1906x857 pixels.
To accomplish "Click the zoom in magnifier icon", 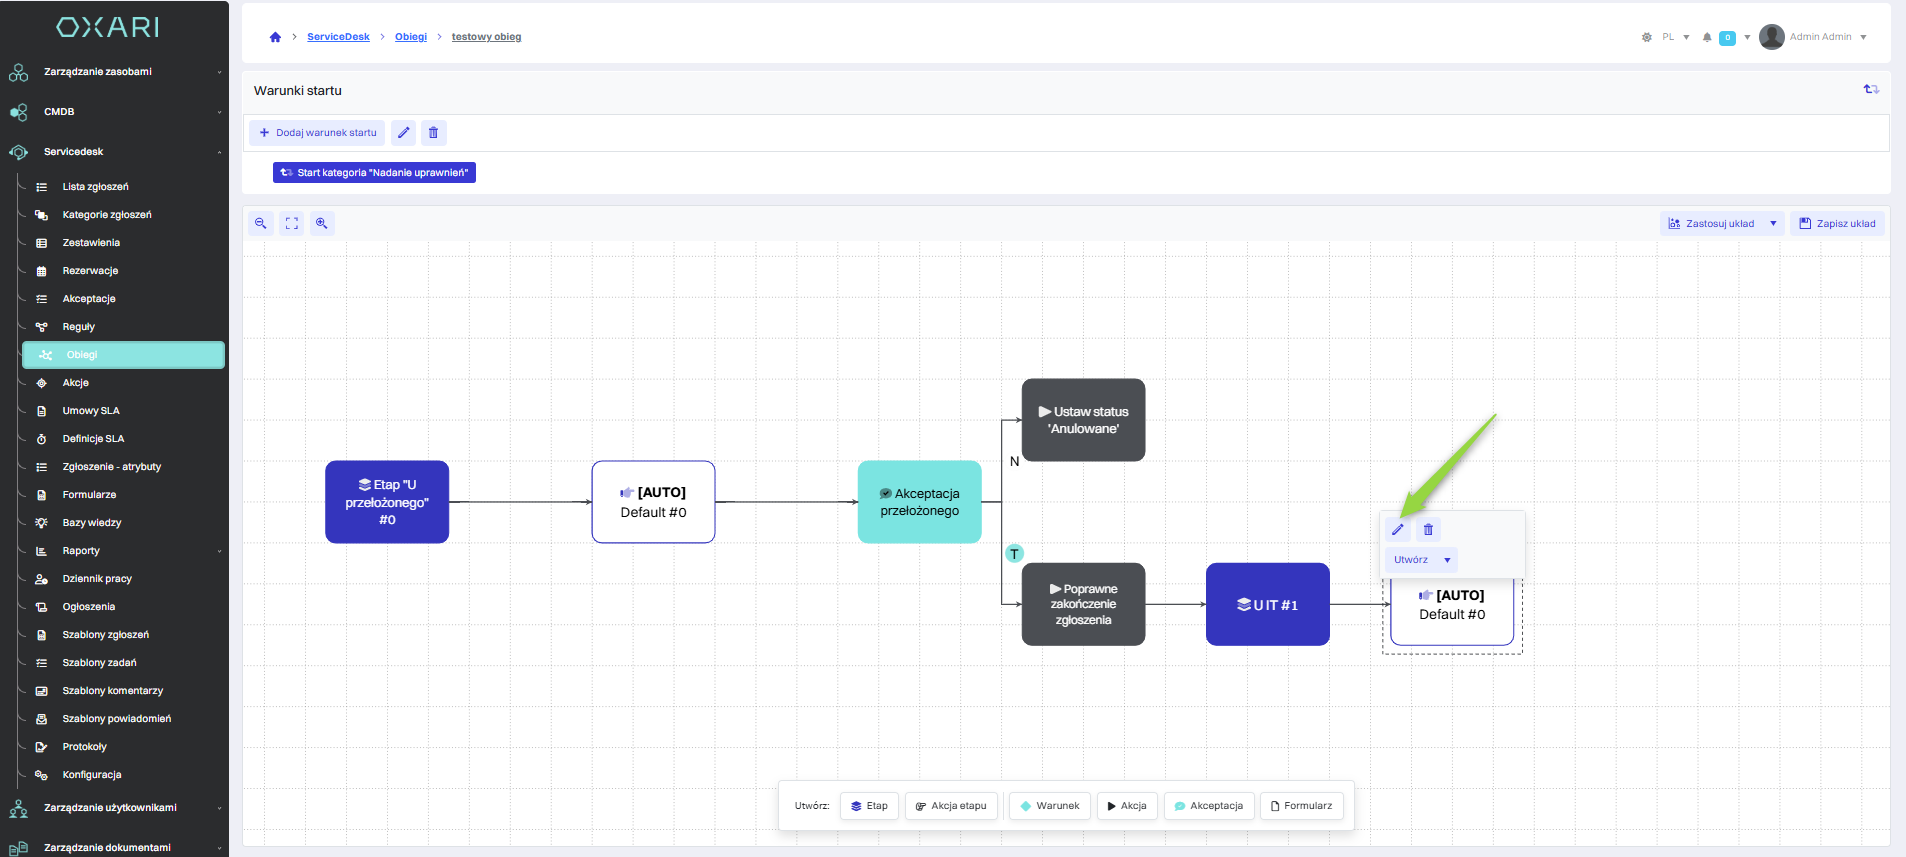I will (322, 224).
